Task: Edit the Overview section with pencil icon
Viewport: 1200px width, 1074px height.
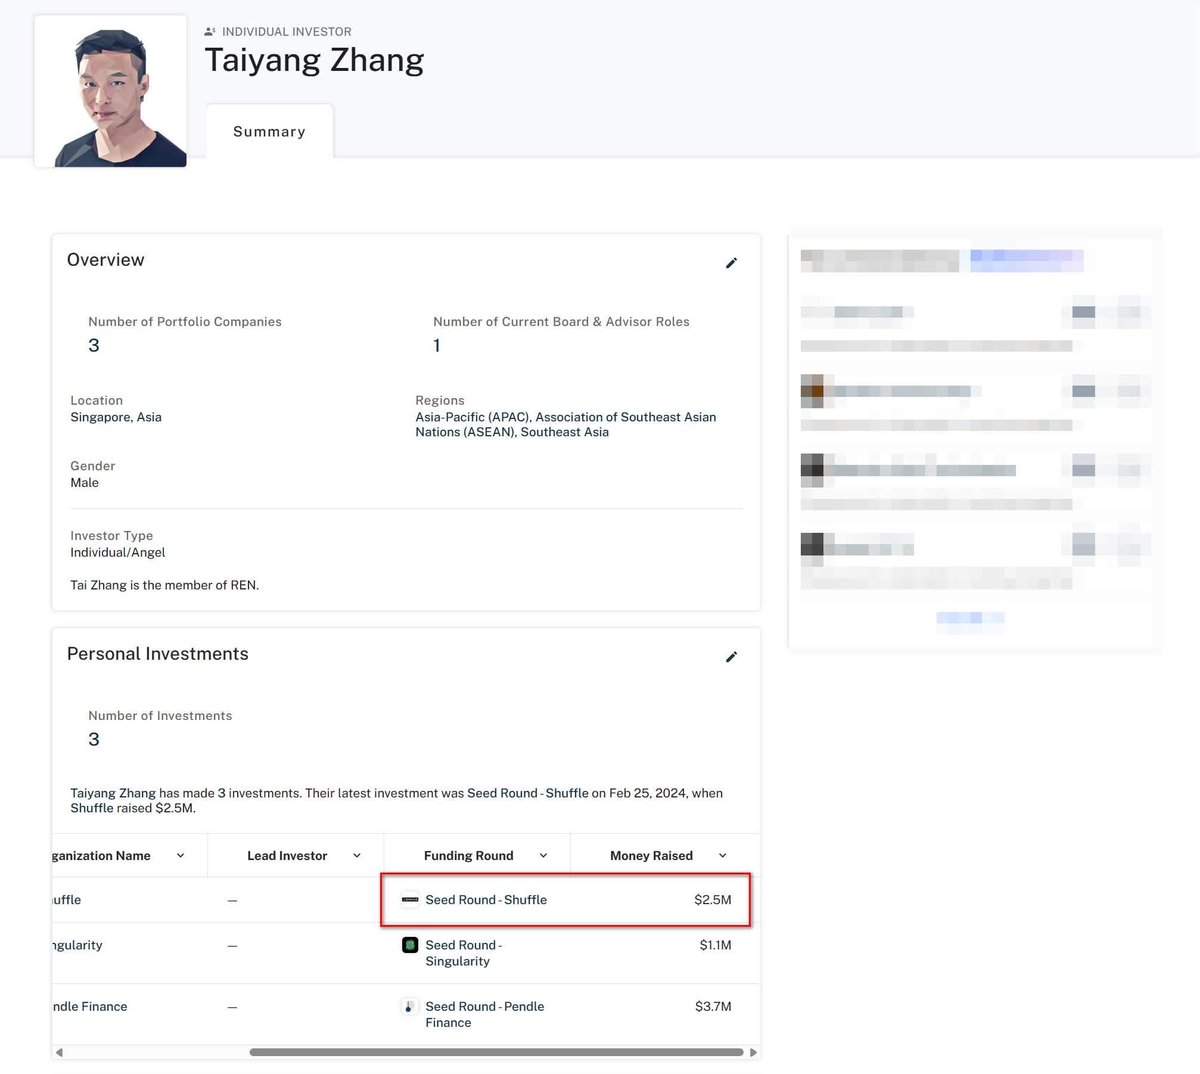Action: point(731,263)
